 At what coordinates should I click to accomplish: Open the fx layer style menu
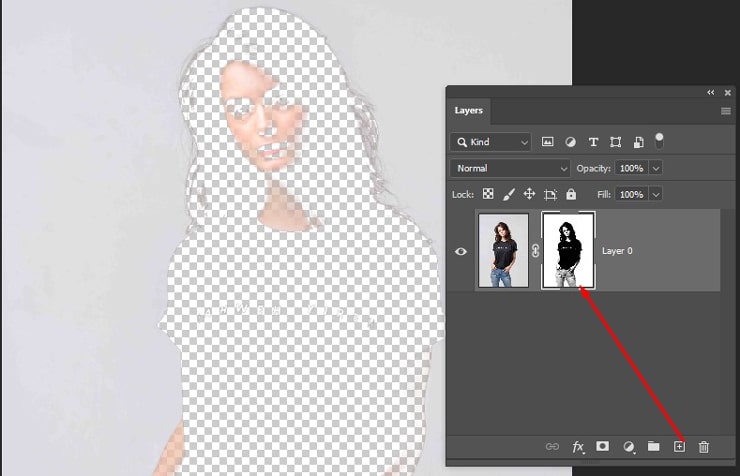tap(578, 446)
